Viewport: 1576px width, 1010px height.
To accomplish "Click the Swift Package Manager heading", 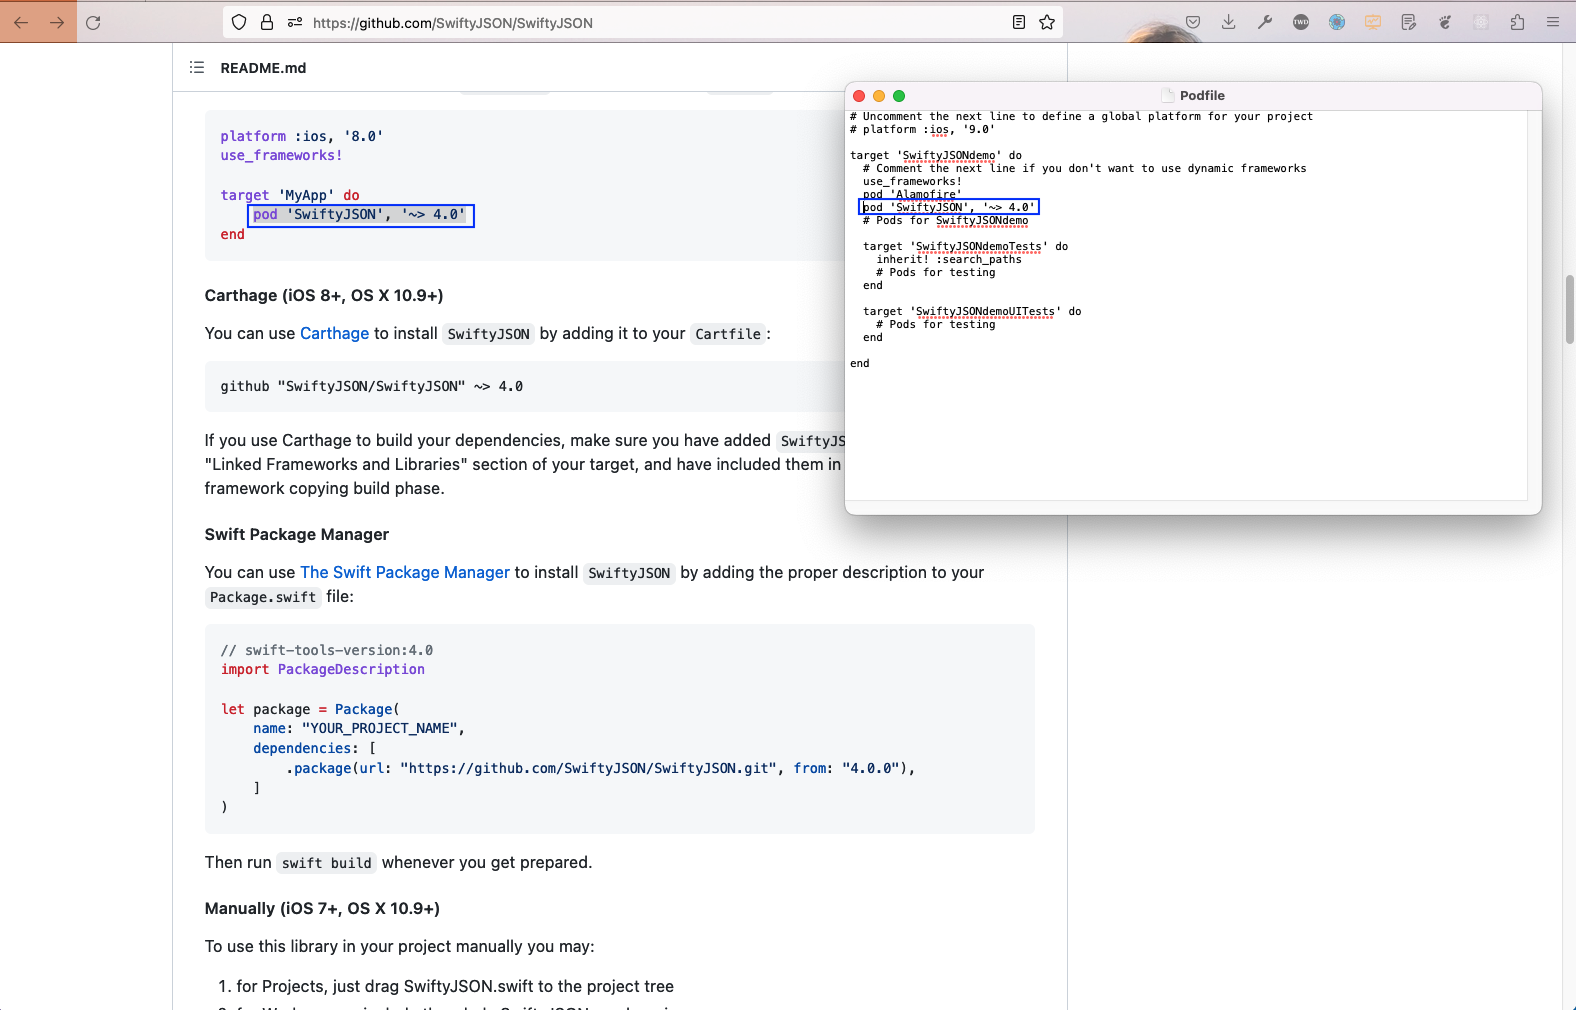I will click(x=297, y=534).
